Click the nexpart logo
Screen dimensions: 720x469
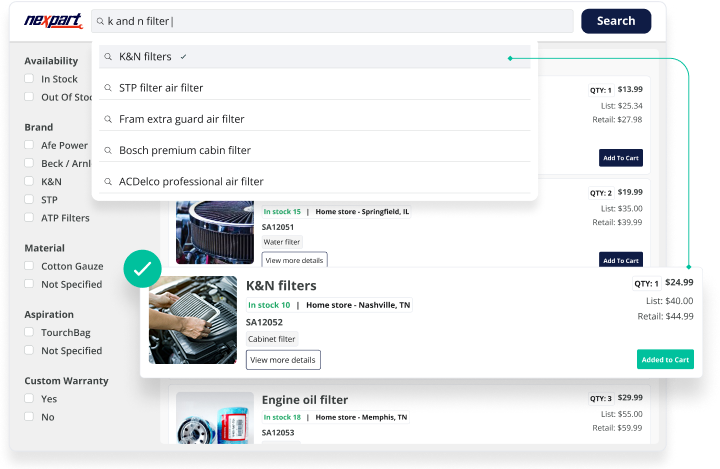tap(53, 21)
